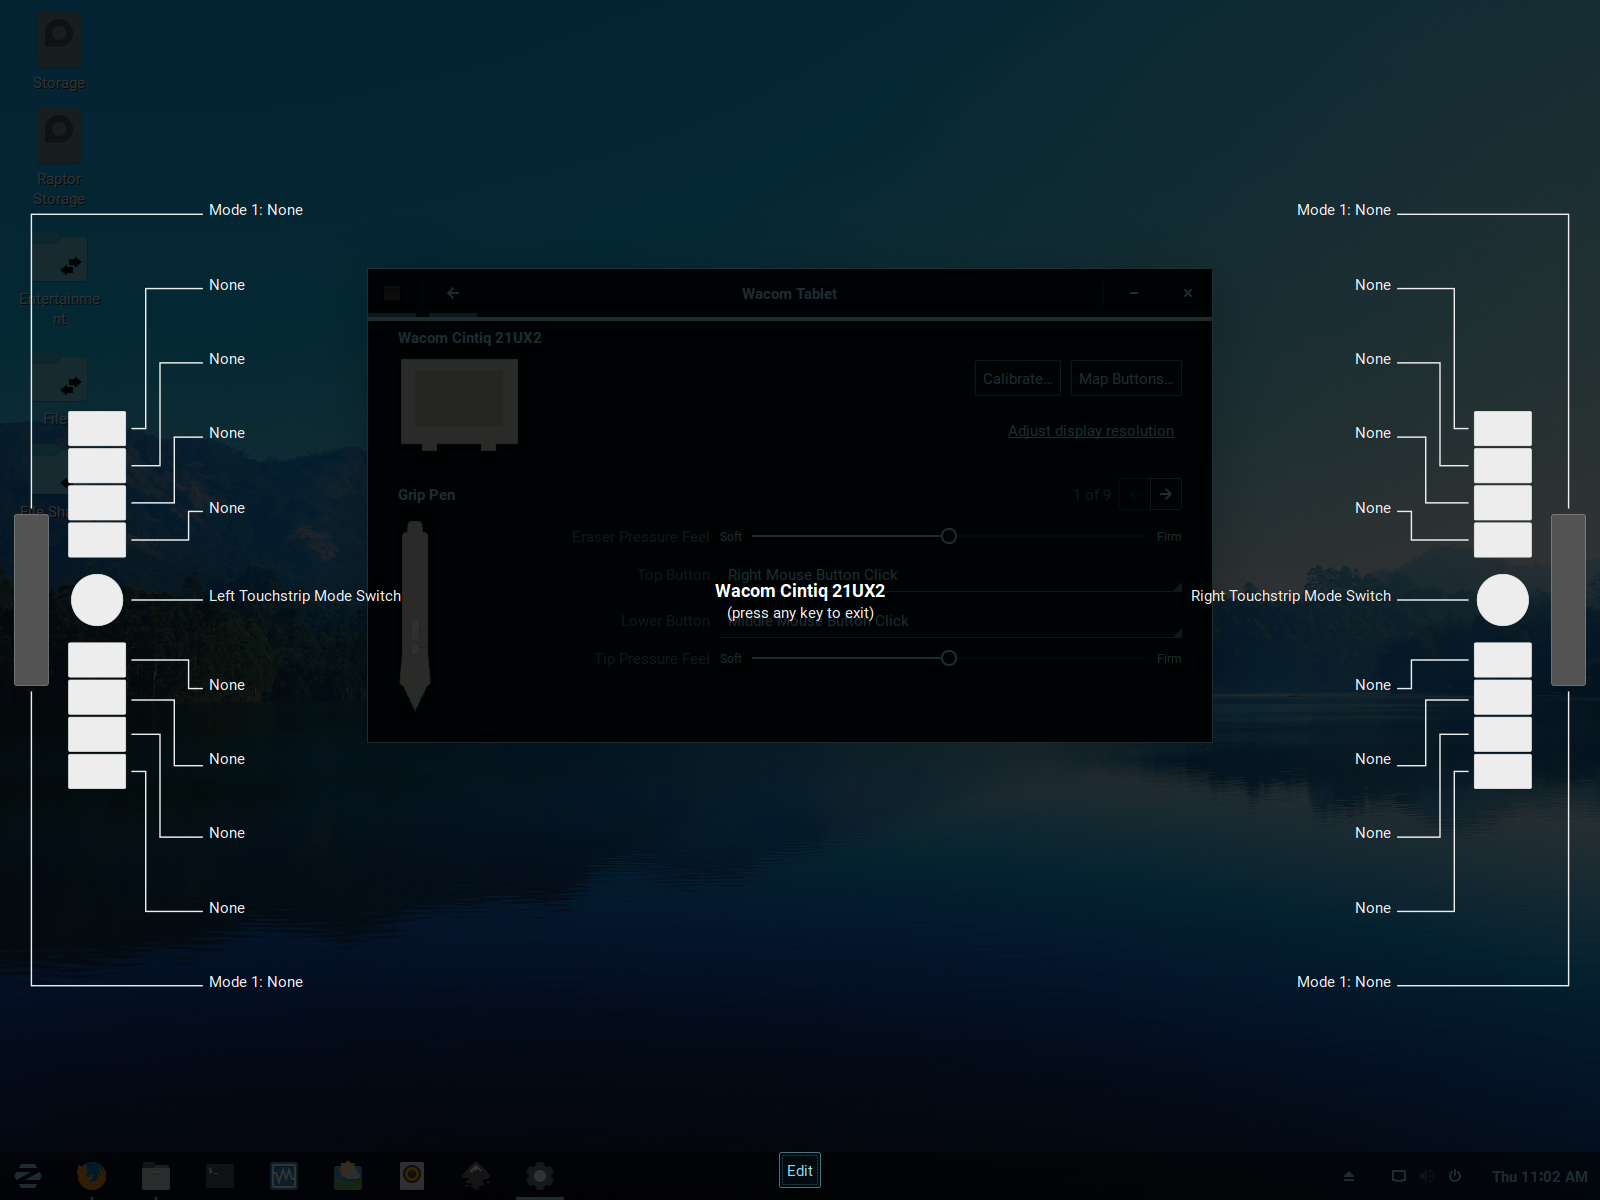The height and width of the screenshot is (1200, 1600).
Task: Click the upper-right 'Mode 1: None' label
Action: [1344, 210]
